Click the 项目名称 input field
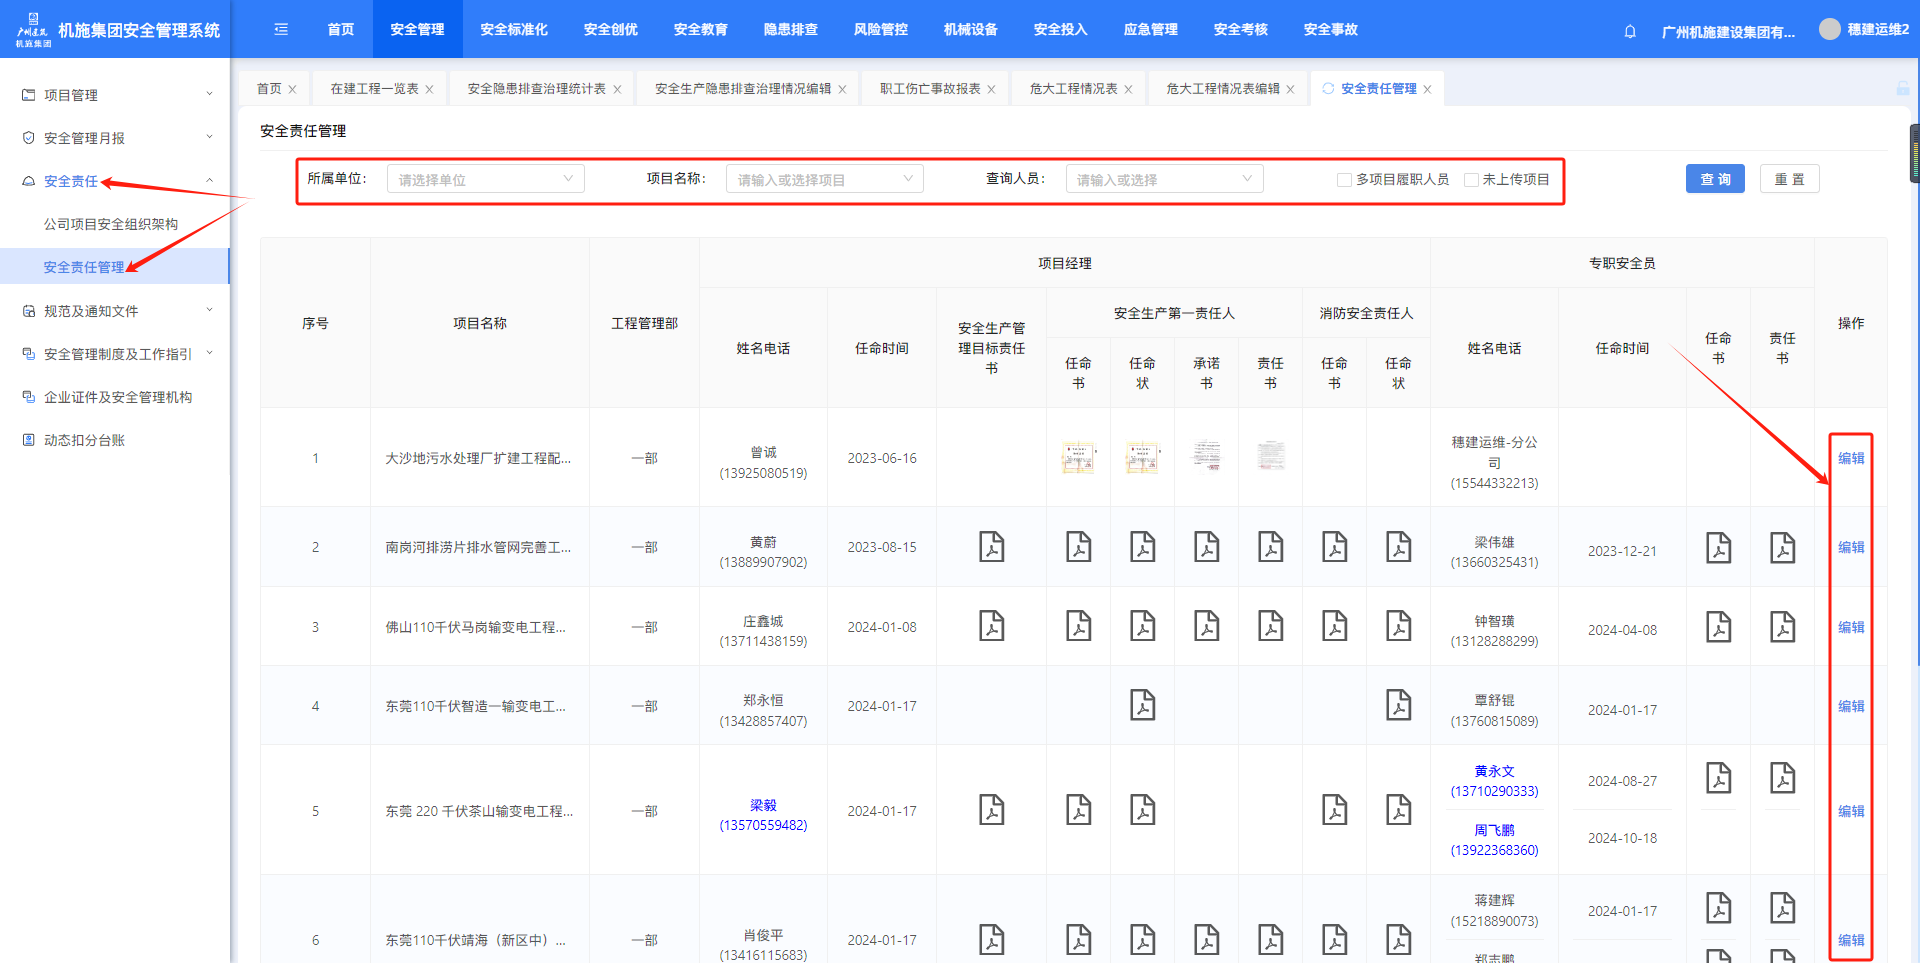 tap(824, 179)
